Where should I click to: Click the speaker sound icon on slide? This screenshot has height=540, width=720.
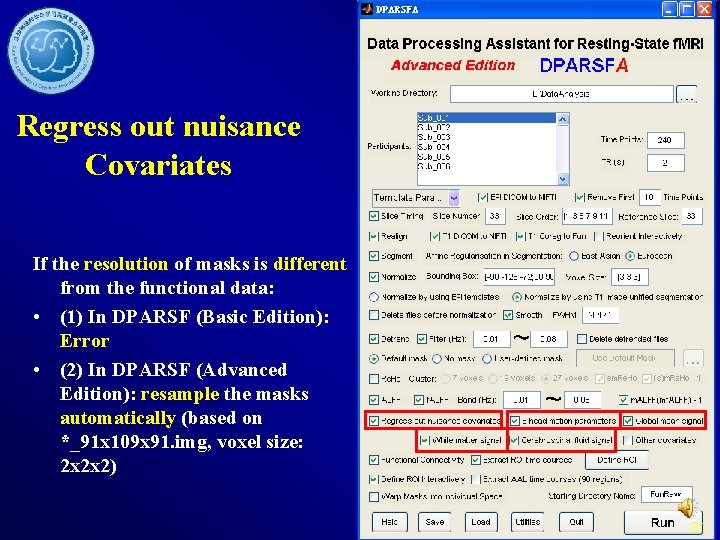click(x=686, y=506)
